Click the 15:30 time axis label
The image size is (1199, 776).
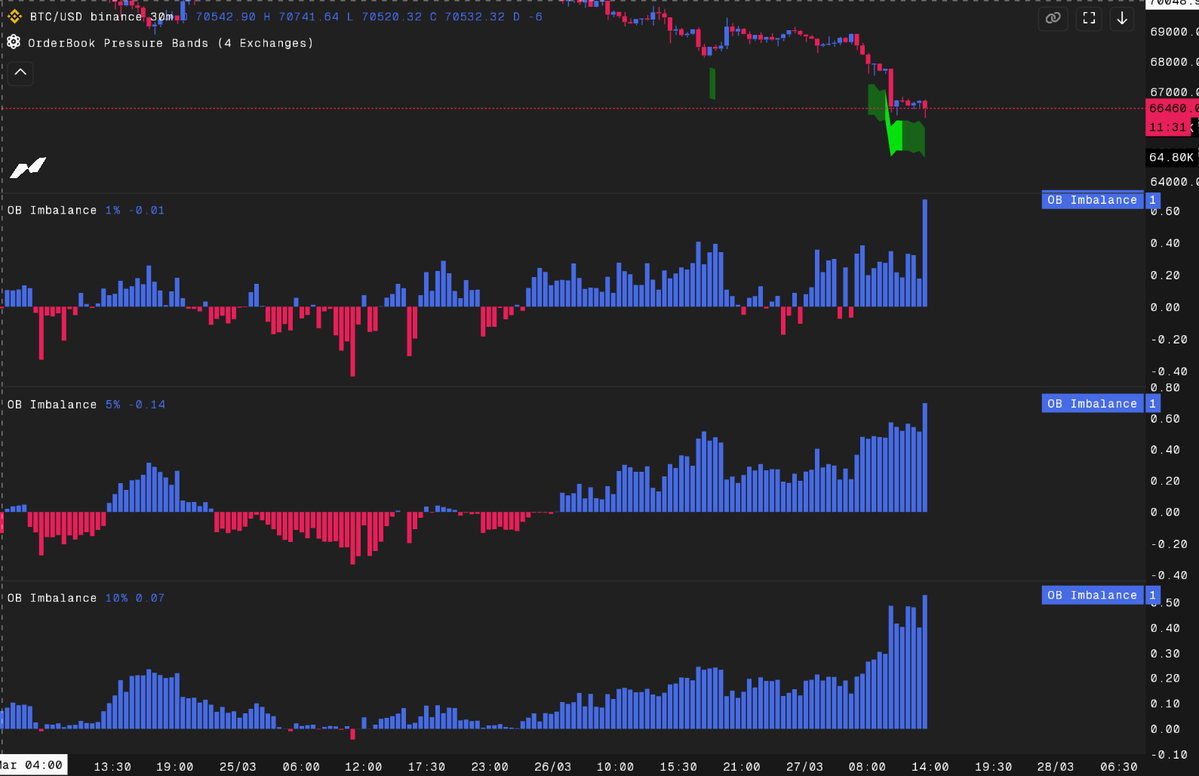pyautogui.click(x=678, y=766)
